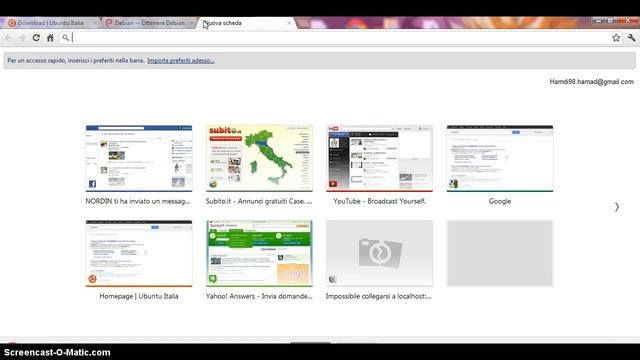Click YouTube logo badge on thumbnail

pos(333,184)
